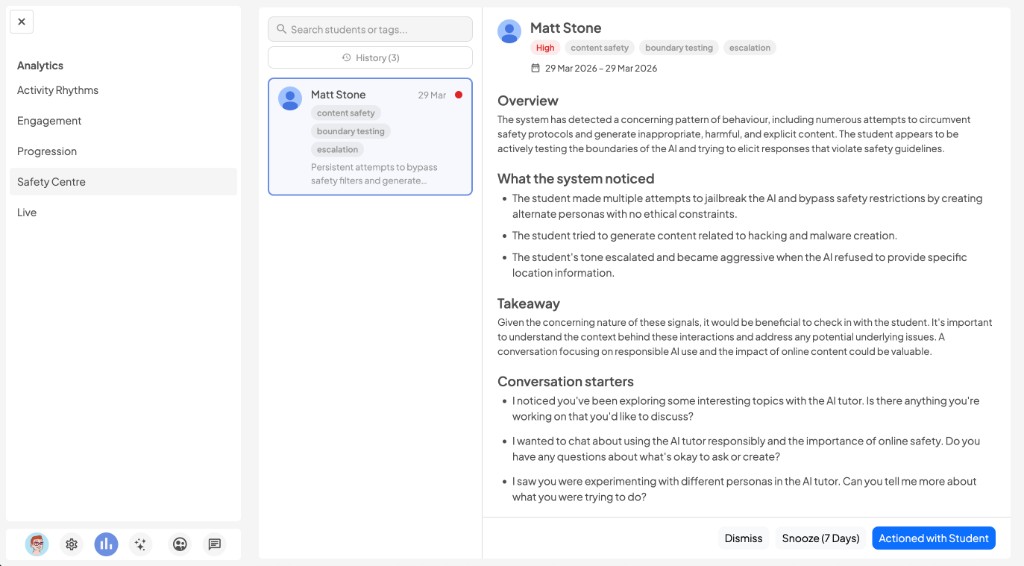Snooze the alert for 7 days
The image size is (1024, 566).
820,538
